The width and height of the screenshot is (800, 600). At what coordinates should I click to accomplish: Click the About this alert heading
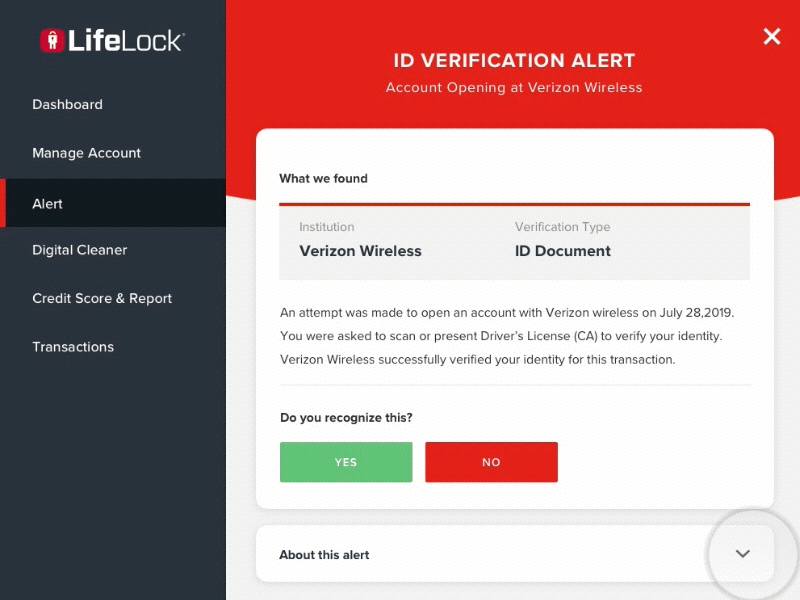[x=324, y=555]
